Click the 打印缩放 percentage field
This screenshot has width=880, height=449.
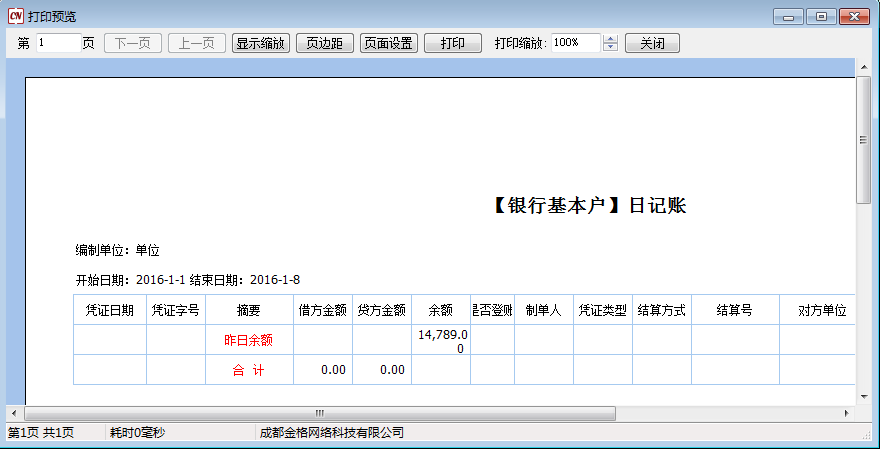[575, 43]
